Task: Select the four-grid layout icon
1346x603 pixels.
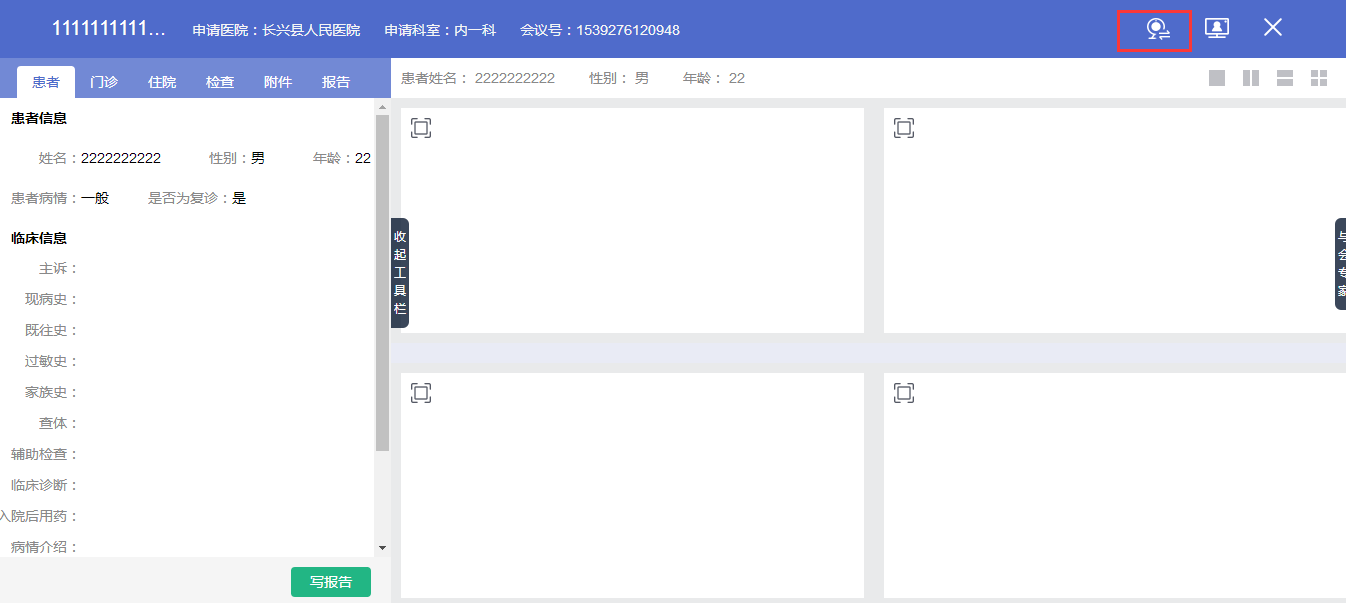Action: coord(1319,78)
